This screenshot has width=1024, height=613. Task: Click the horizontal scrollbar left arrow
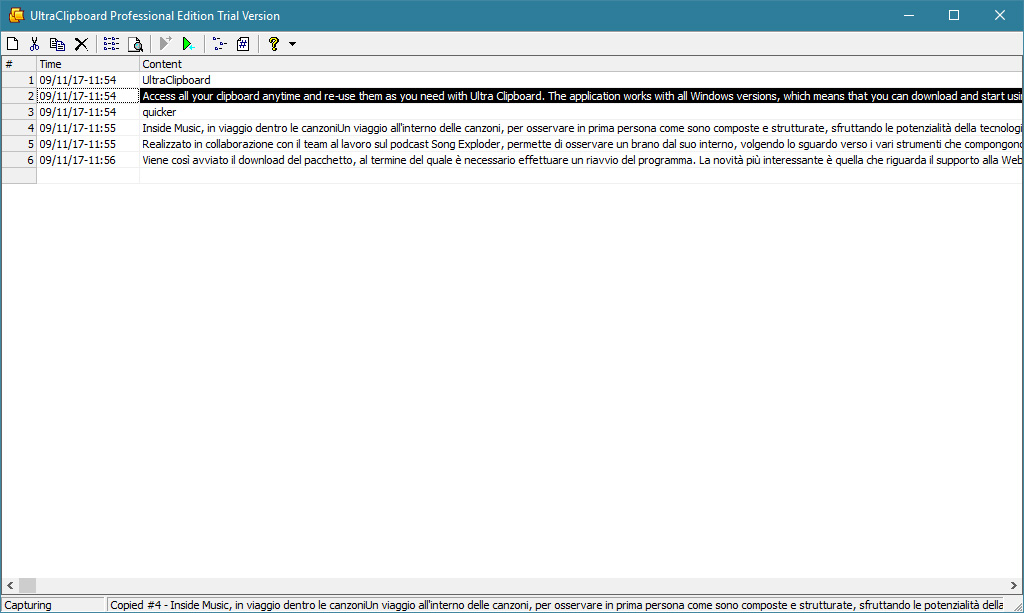pos(9,585)
